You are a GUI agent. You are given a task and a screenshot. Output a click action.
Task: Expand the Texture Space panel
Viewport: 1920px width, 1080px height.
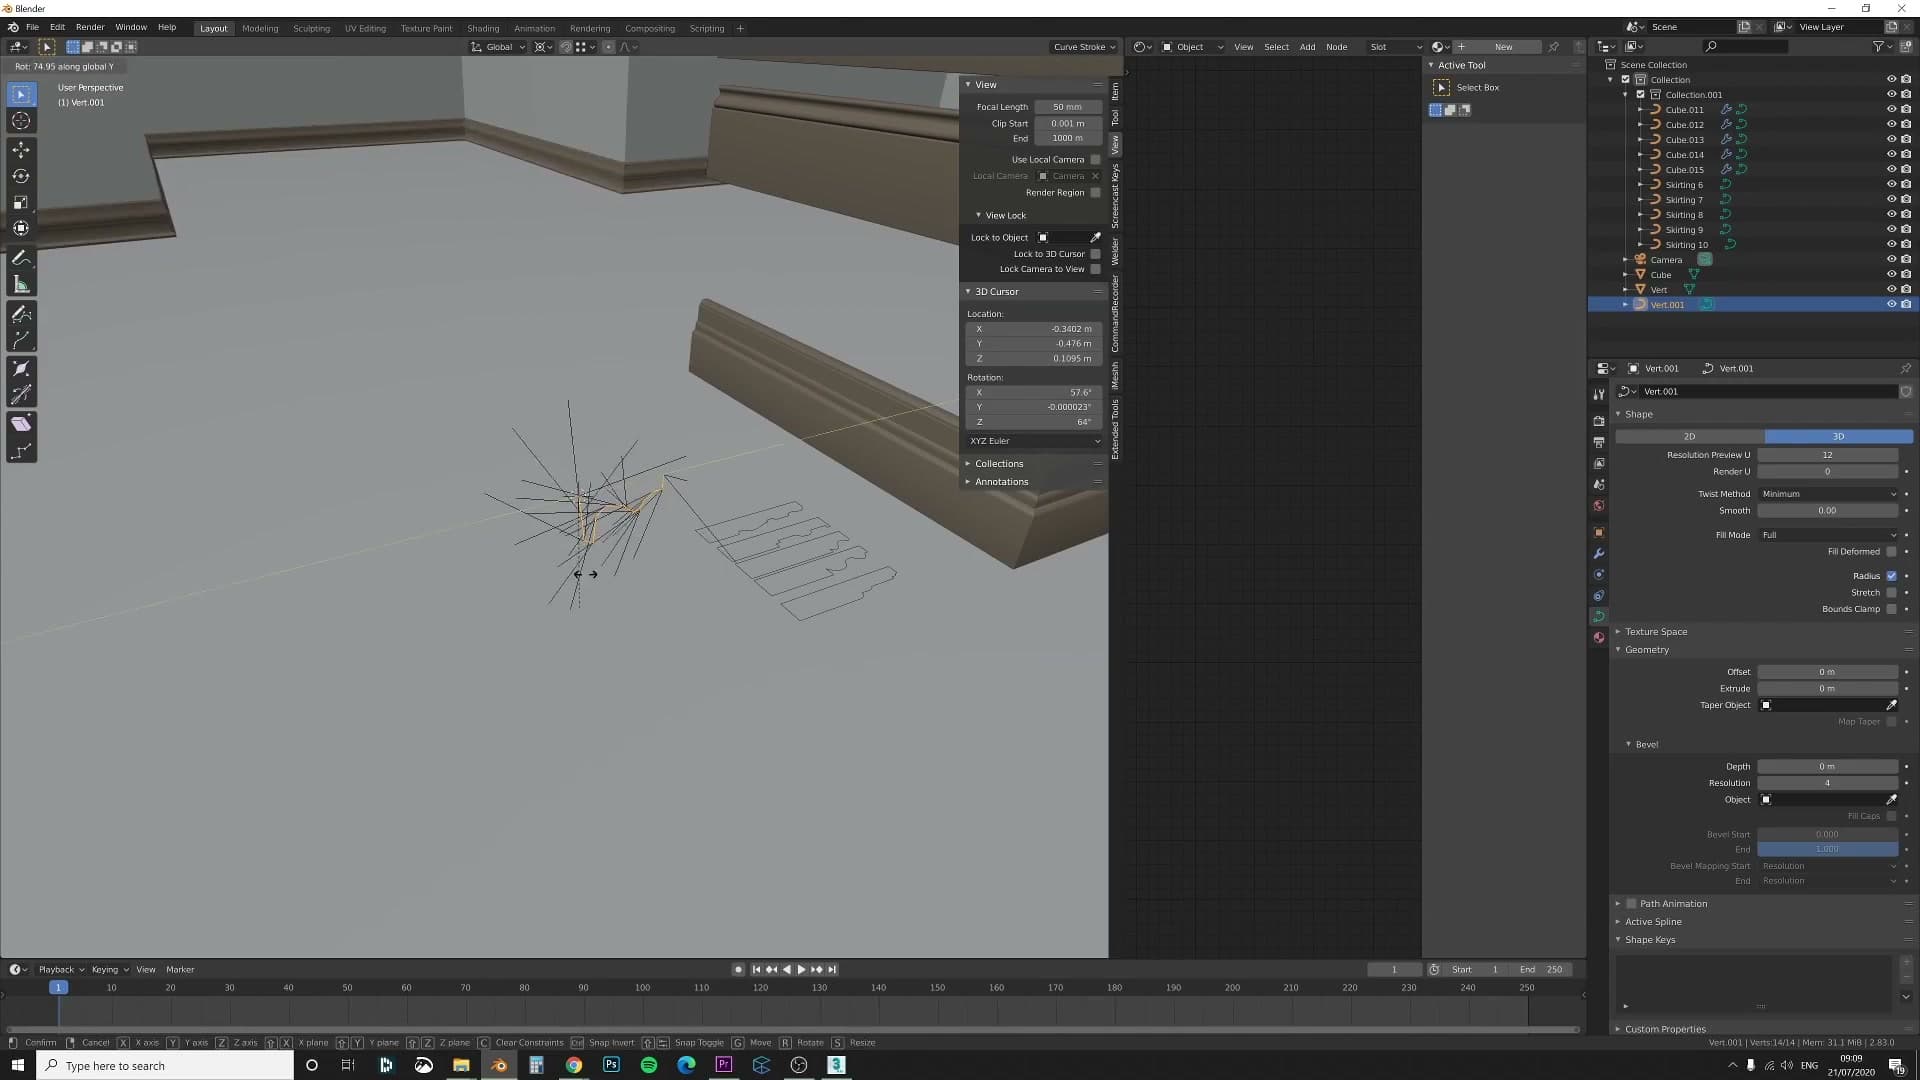(1655, 632)
